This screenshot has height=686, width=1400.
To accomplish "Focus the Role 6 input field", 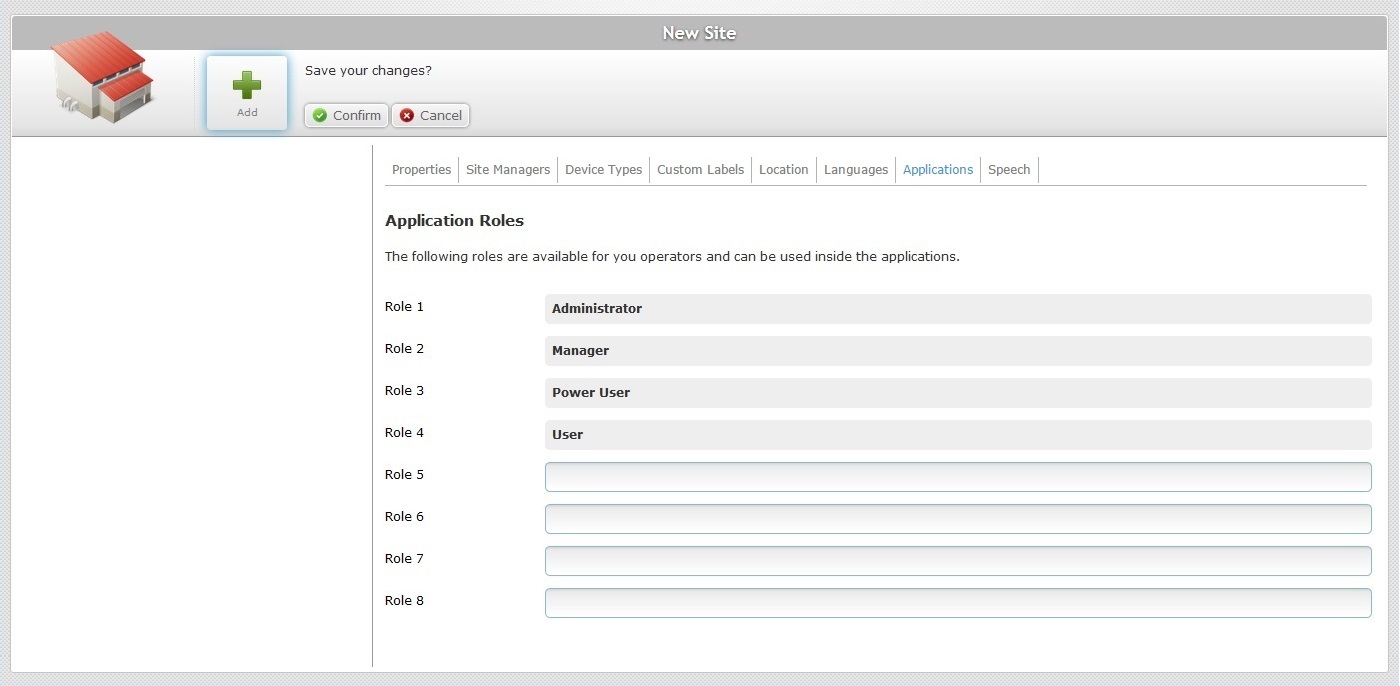I will coord(958,519).
